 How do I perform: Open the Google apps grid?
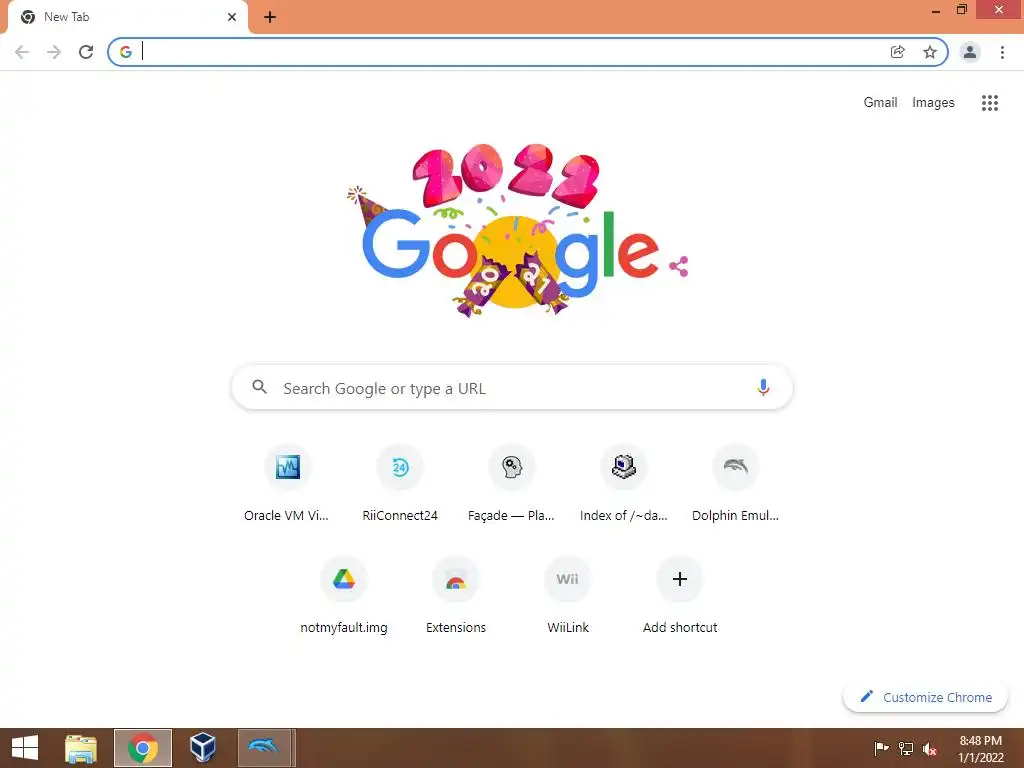pos(990,103)
